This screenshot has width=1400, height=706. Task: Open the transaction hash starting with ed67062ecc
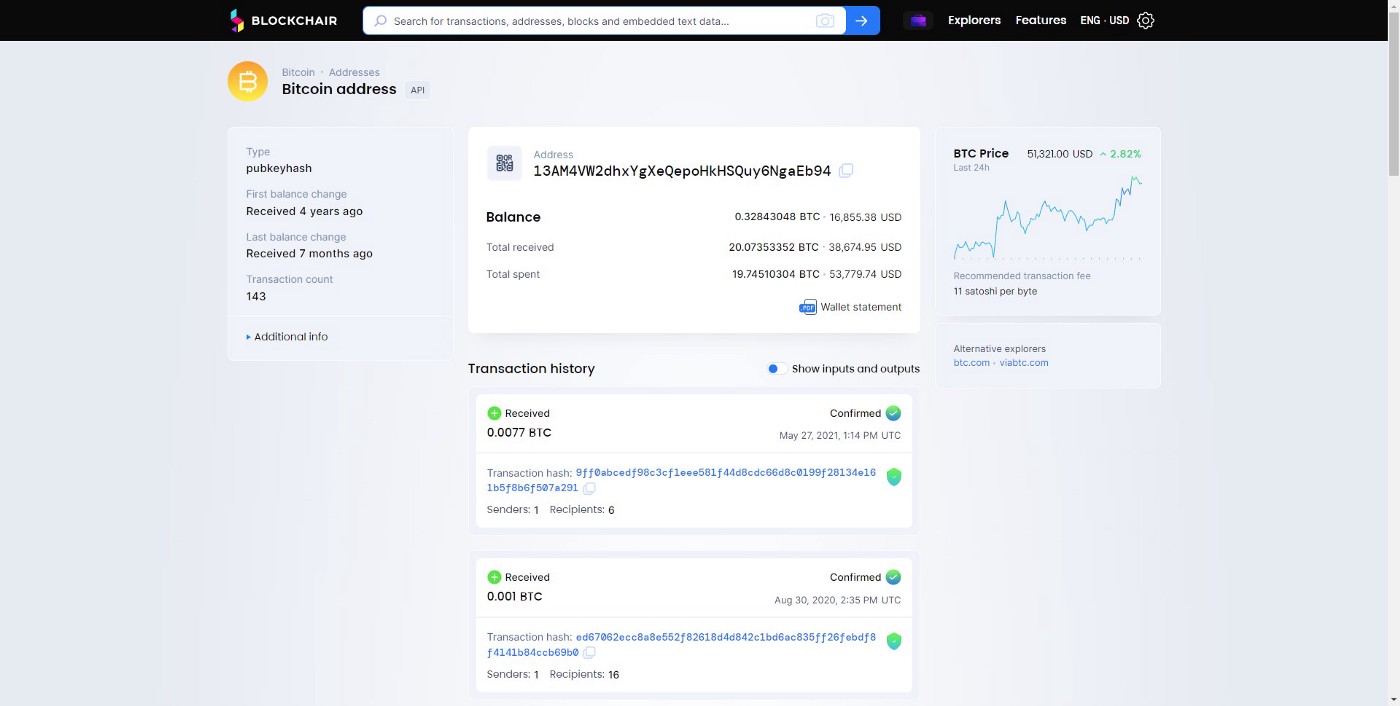pos(724,637)
